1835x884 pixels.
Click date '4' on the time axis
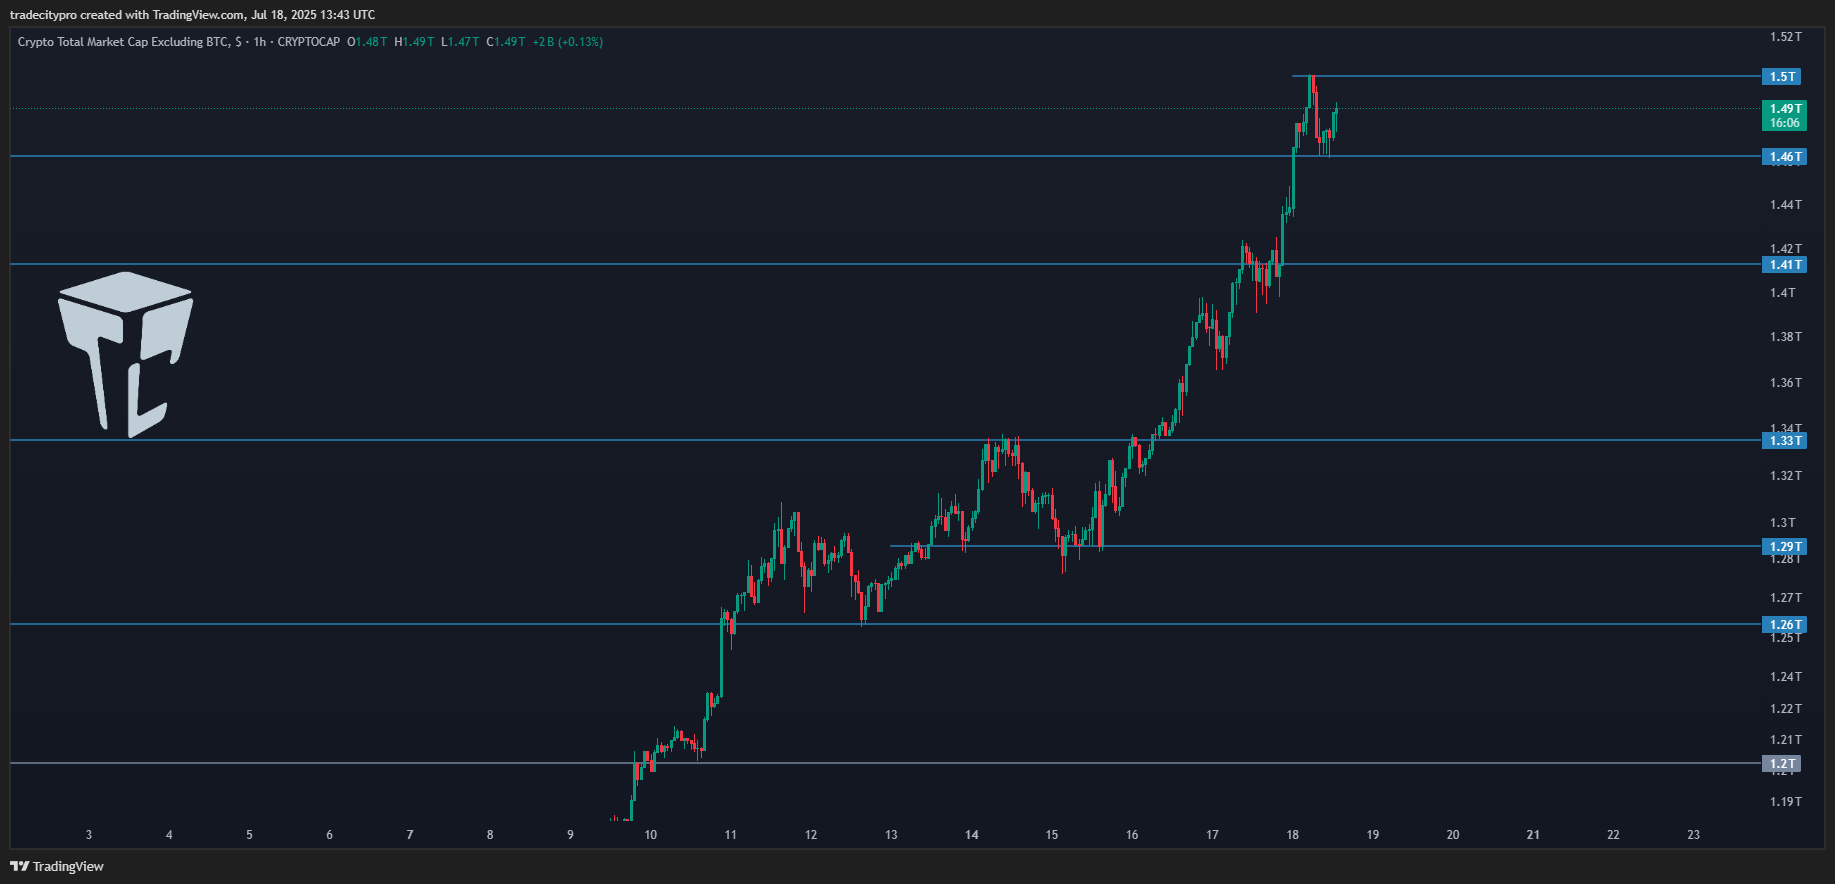click(x=169, y=835)
